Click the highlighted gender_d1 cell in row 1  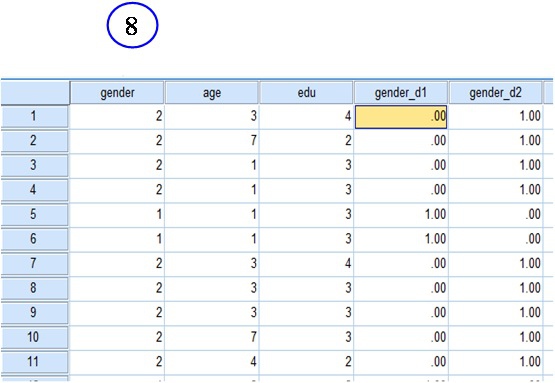point(401,117)
